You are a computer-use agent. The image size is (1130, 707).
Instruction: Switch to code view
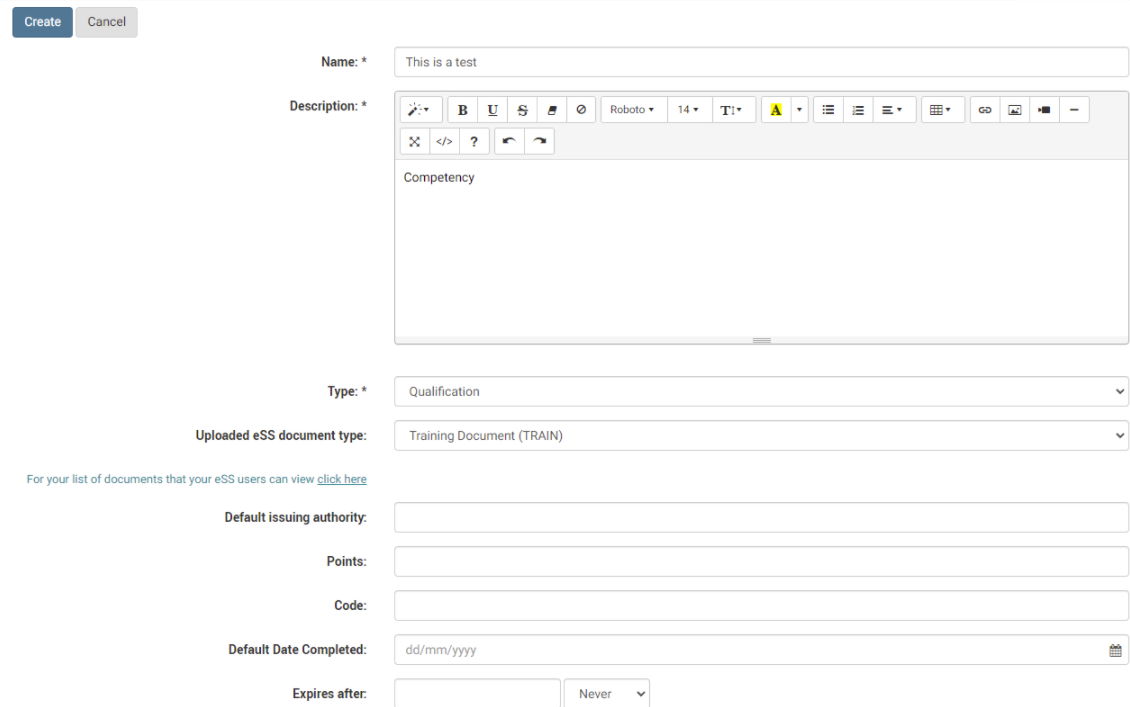click(x=444, y=141)
